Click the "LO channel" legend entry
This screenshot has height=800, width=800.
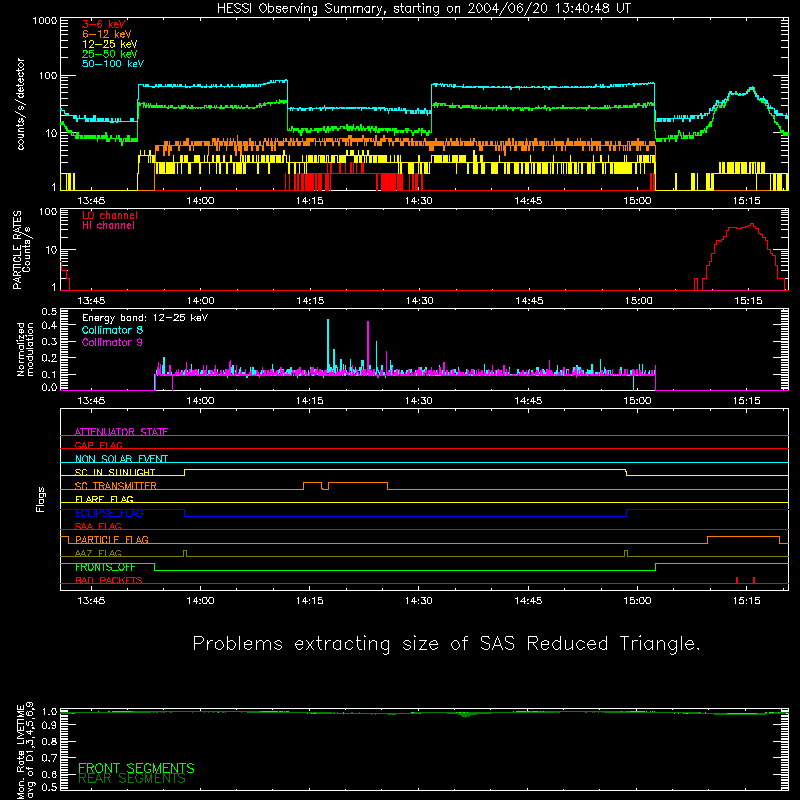[x=110, y=215]
